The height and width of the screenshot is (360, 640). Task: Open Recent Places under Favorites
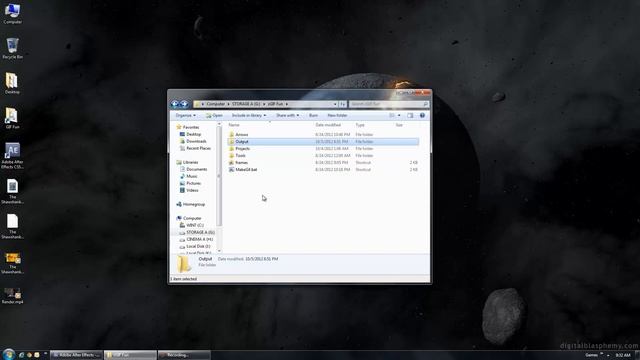(198, 148)
